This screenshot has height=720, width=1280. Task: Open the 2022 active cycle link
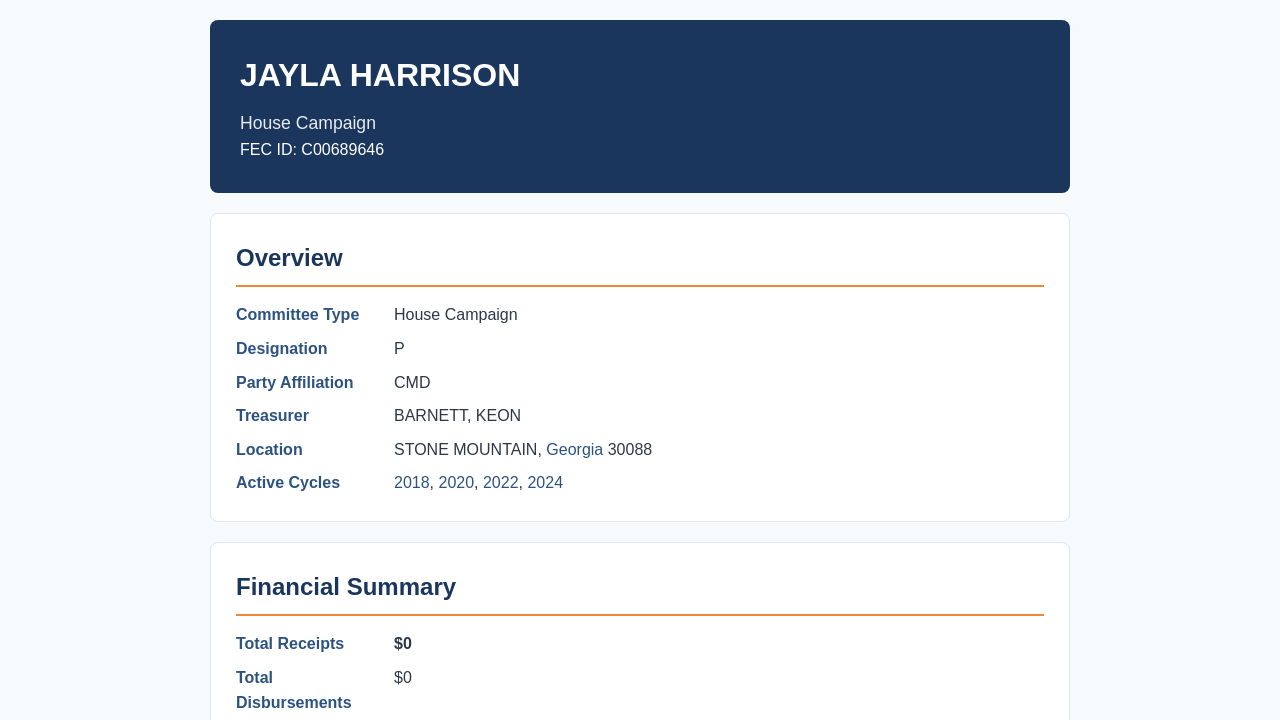(501, 483)
